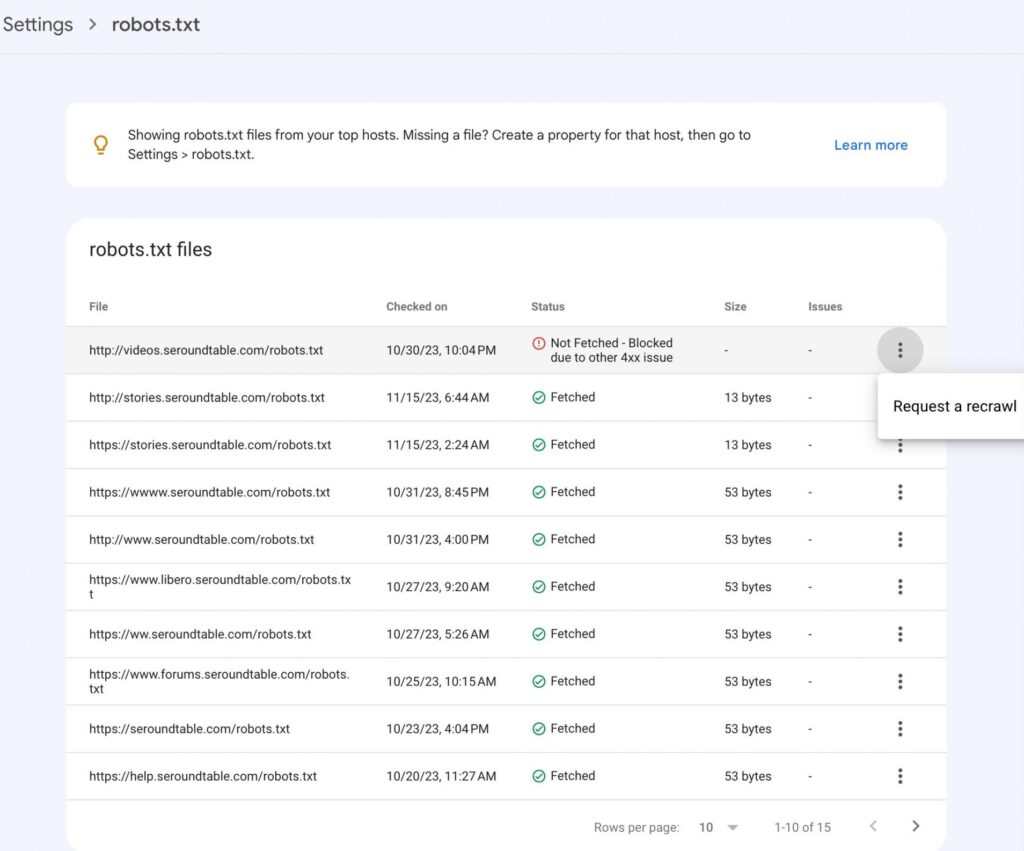Click the green Fetched check for http://stories.seroundtable.com

click(x=538, y=398)
